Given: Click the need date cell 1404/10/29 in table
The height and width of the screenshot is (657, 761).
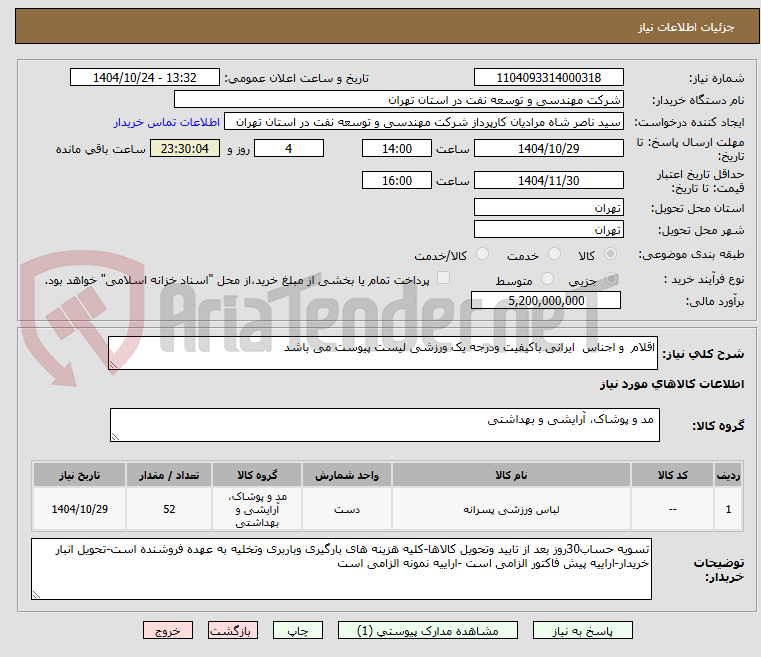Looking at the screenshot, I should tap(80, 509).
